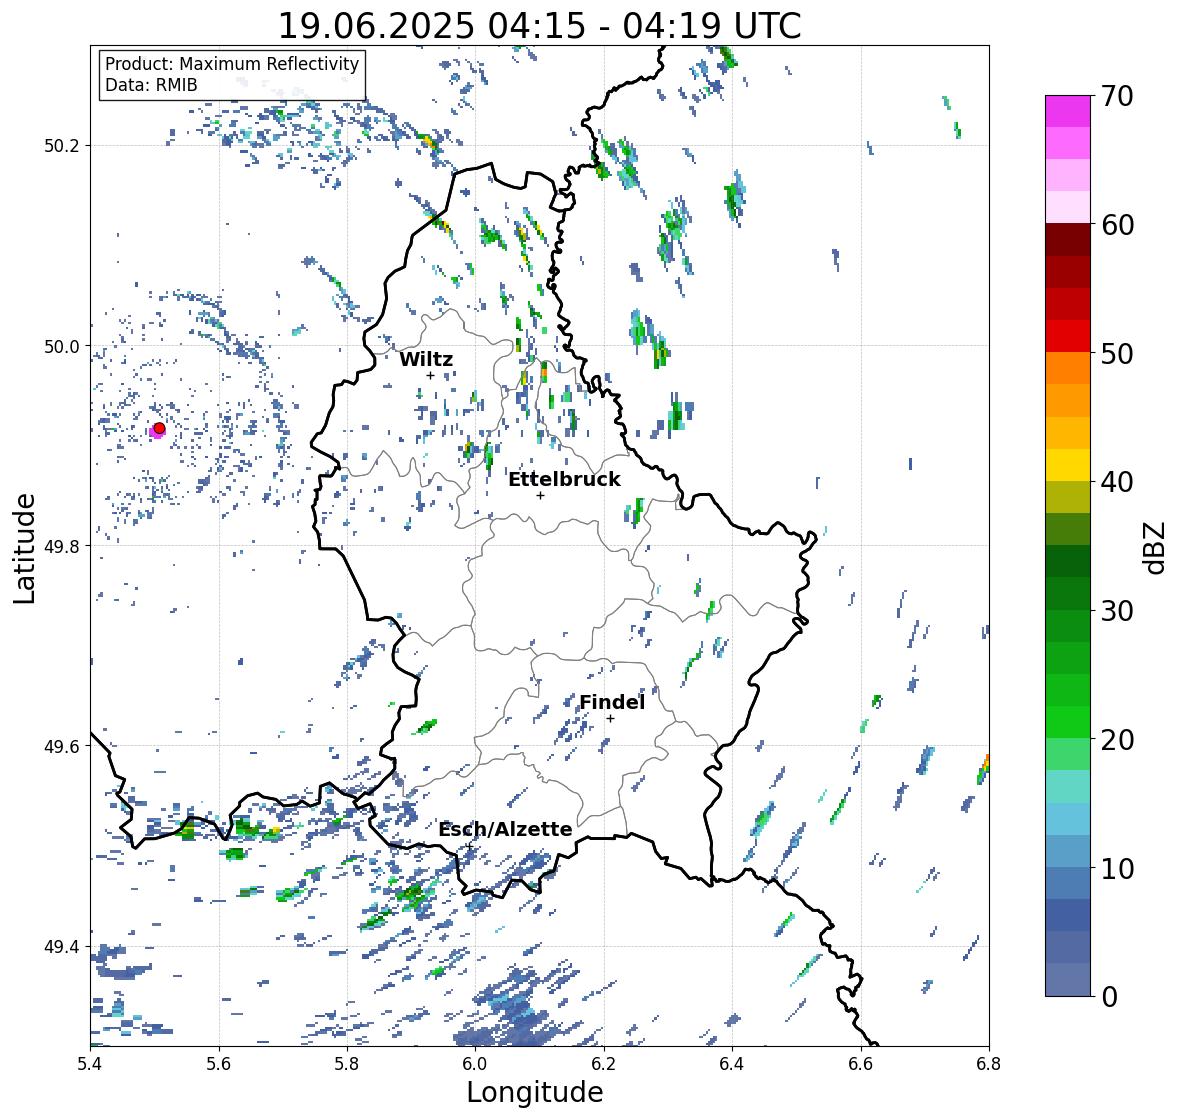Click longitude tick label 5.4
Image resolution: width=1179 pixels, height=1117 pixels.
[90, 1063]
